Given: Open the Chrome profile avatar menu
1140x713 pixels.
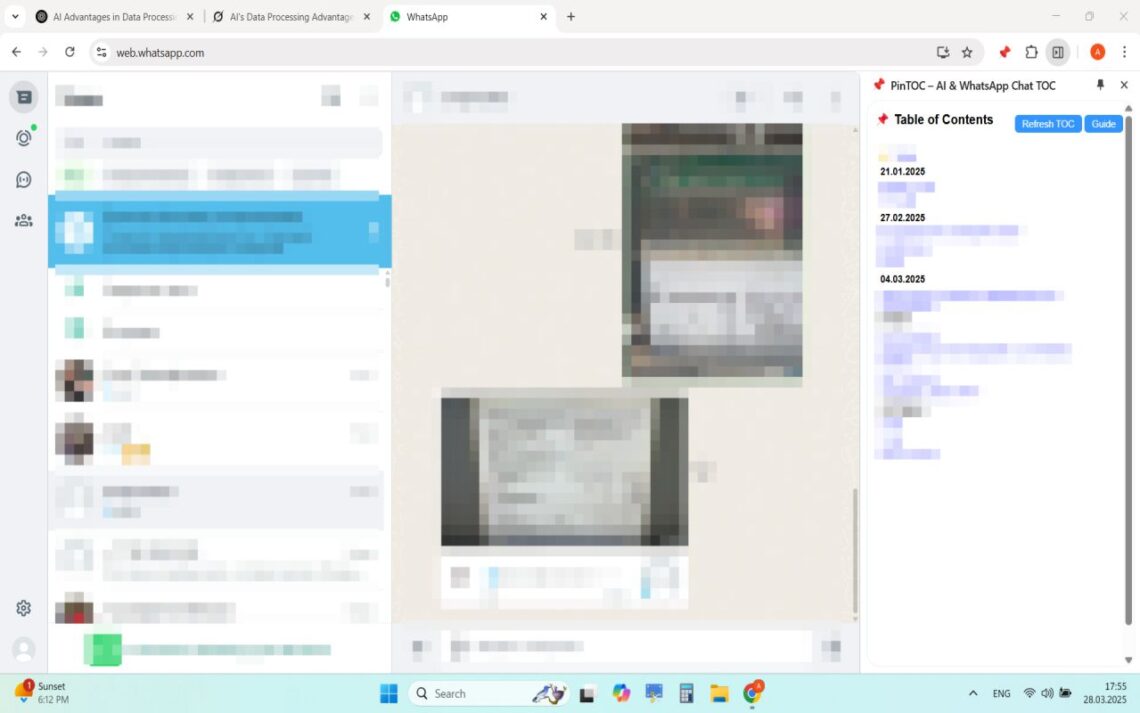Looking at the screenshot, I should click(x=1097, y=51).
